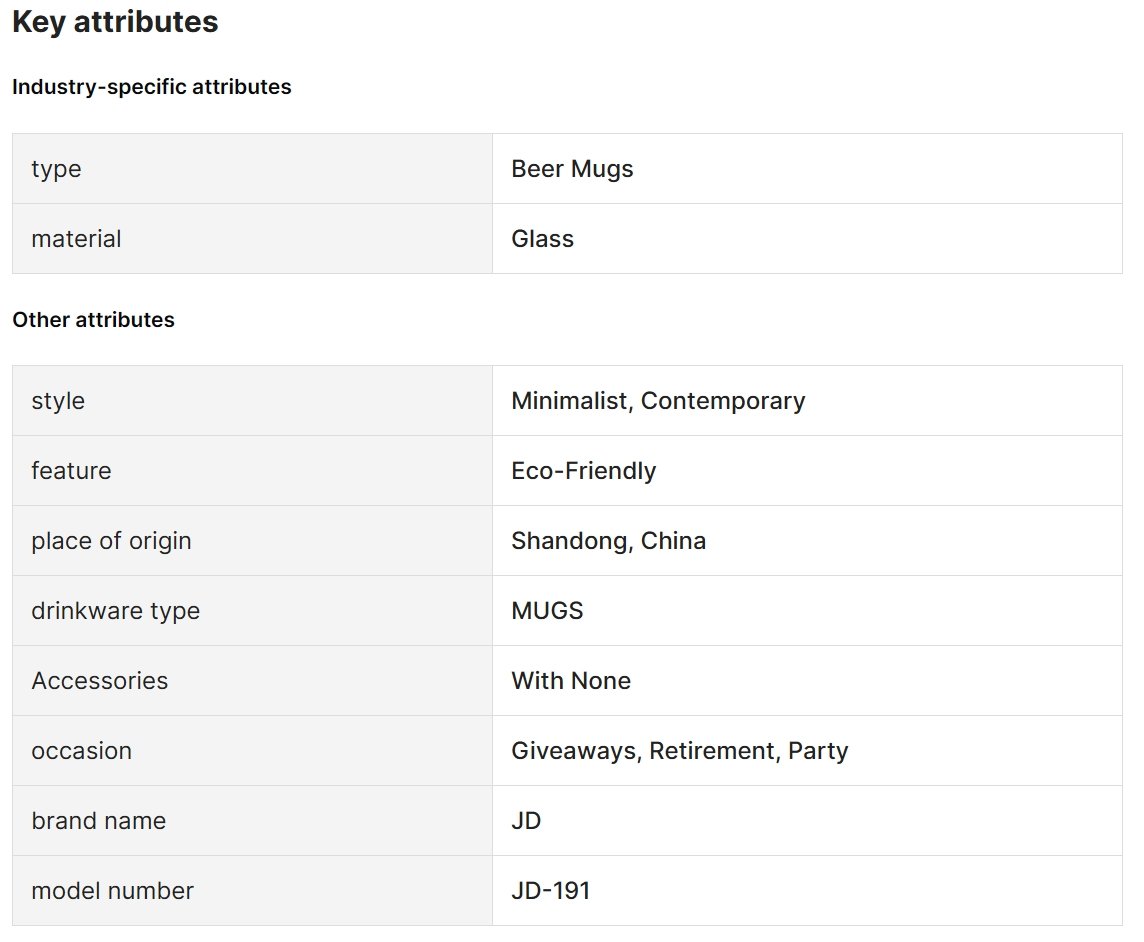This screenshot has height=942, width=1144.
Task: Select the JD brand name value
Action: 526,821
